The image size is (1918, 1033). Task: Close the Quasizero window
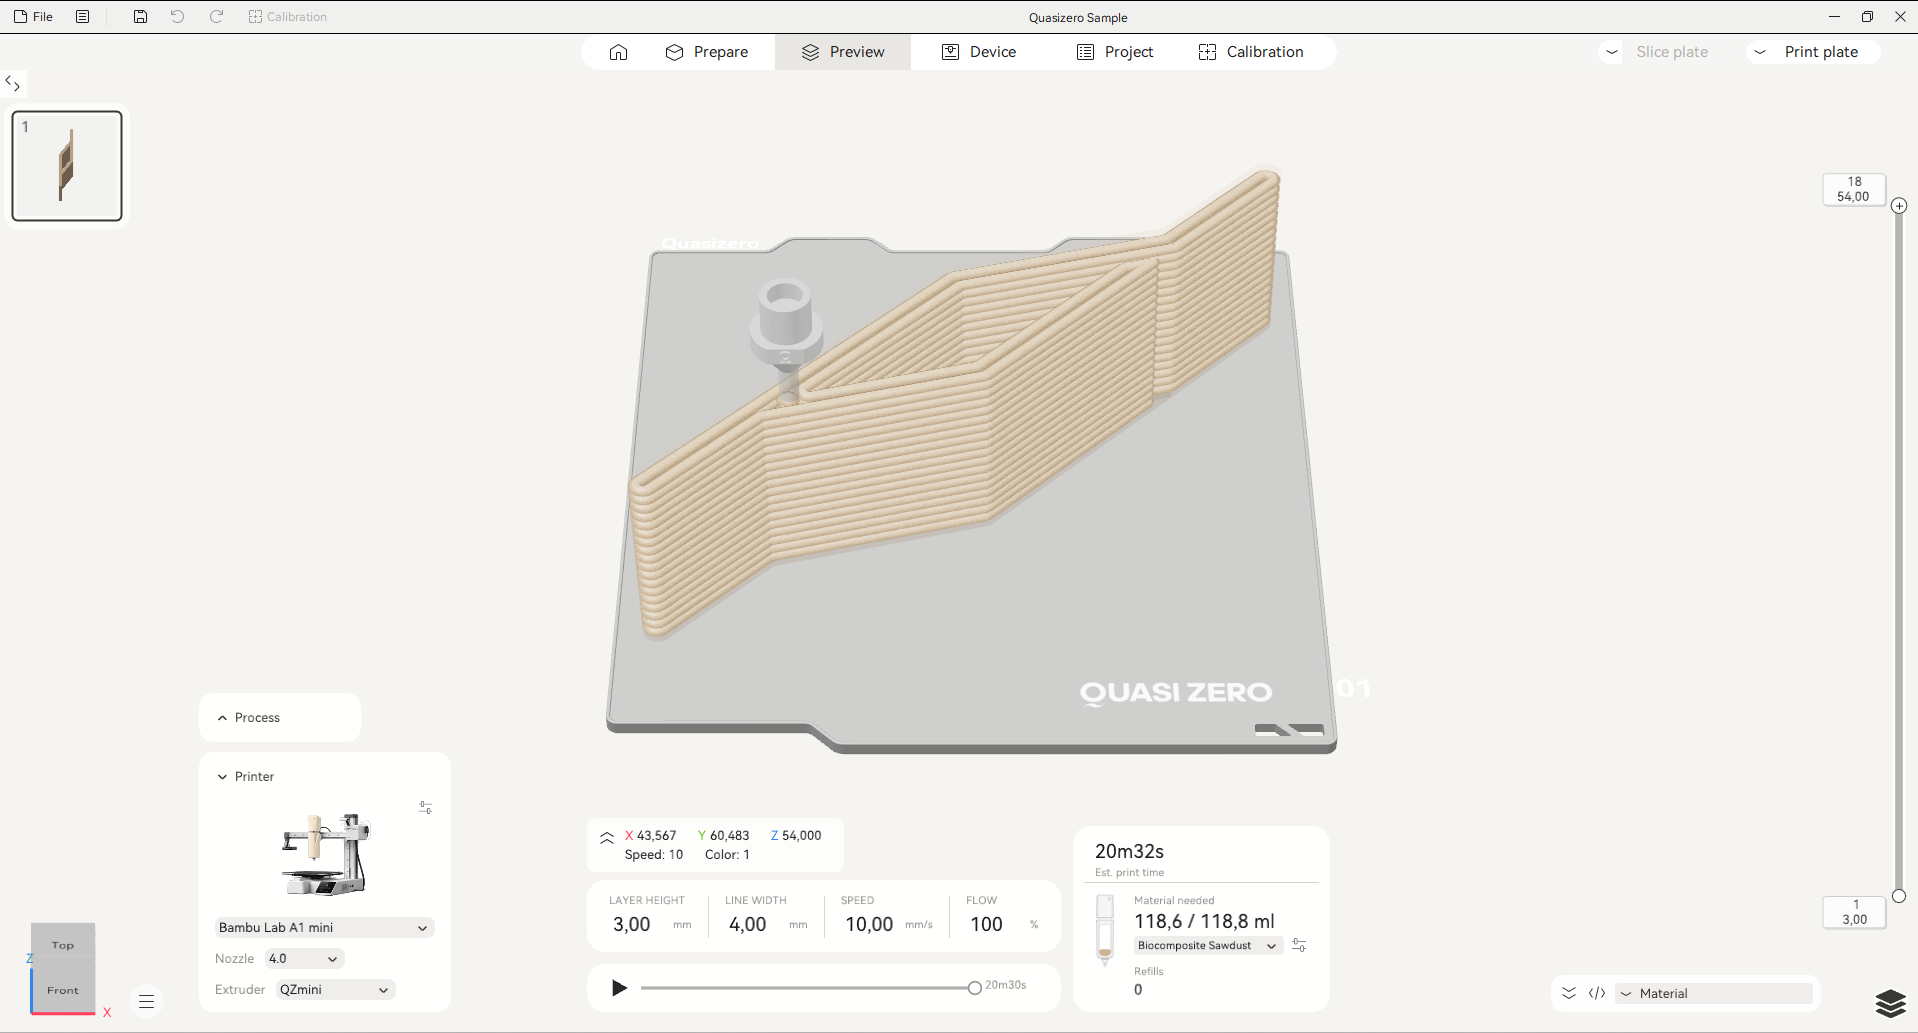tap(1900, 17)
